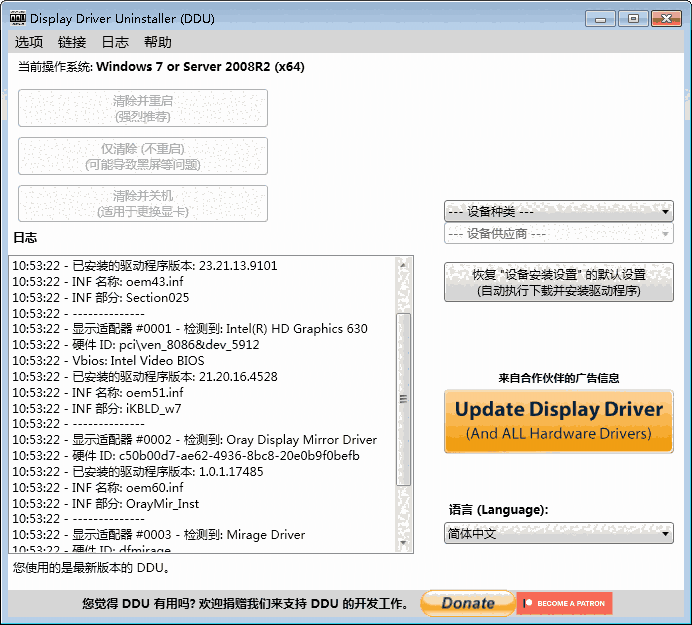Select log line Oray Display Mirror Driver

point(195,440)
